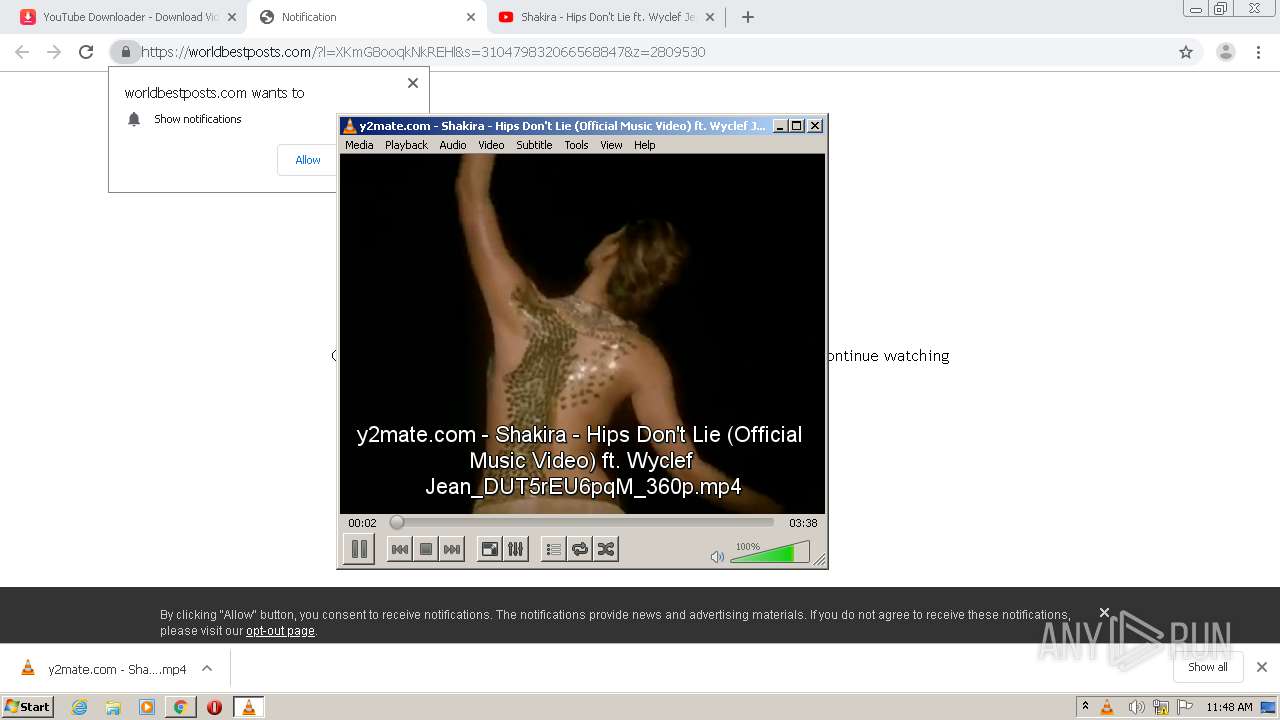Image resolution: width=1280 pixels, height=720 pixels.
Task: Click VLC cone icon in title bar
Action: 349,126
